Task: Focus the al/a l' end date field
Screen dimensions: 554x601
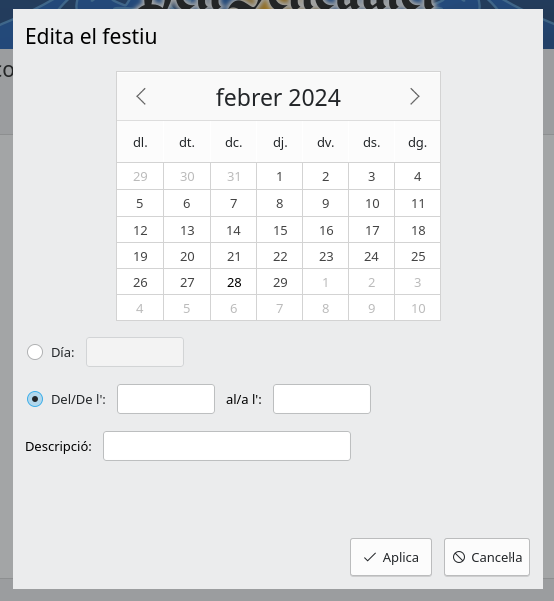Action: pos(322,399)
